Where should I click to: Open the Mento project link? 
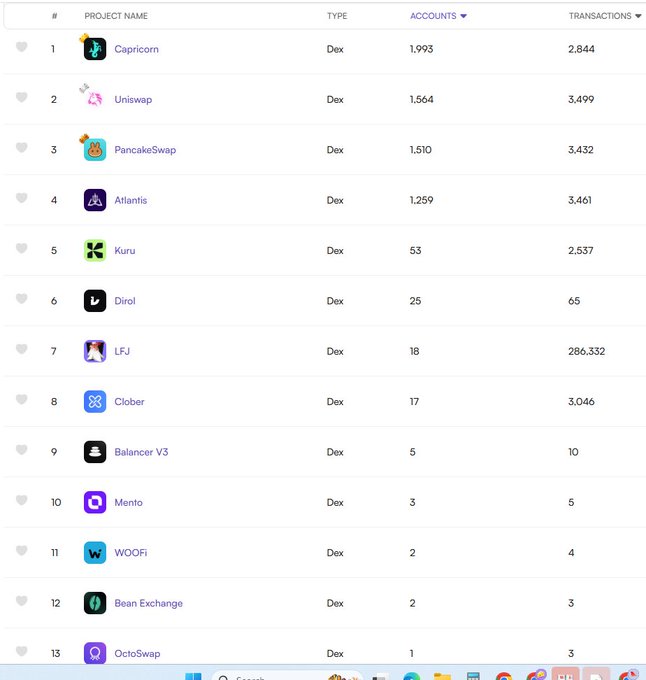click(128, 502)
